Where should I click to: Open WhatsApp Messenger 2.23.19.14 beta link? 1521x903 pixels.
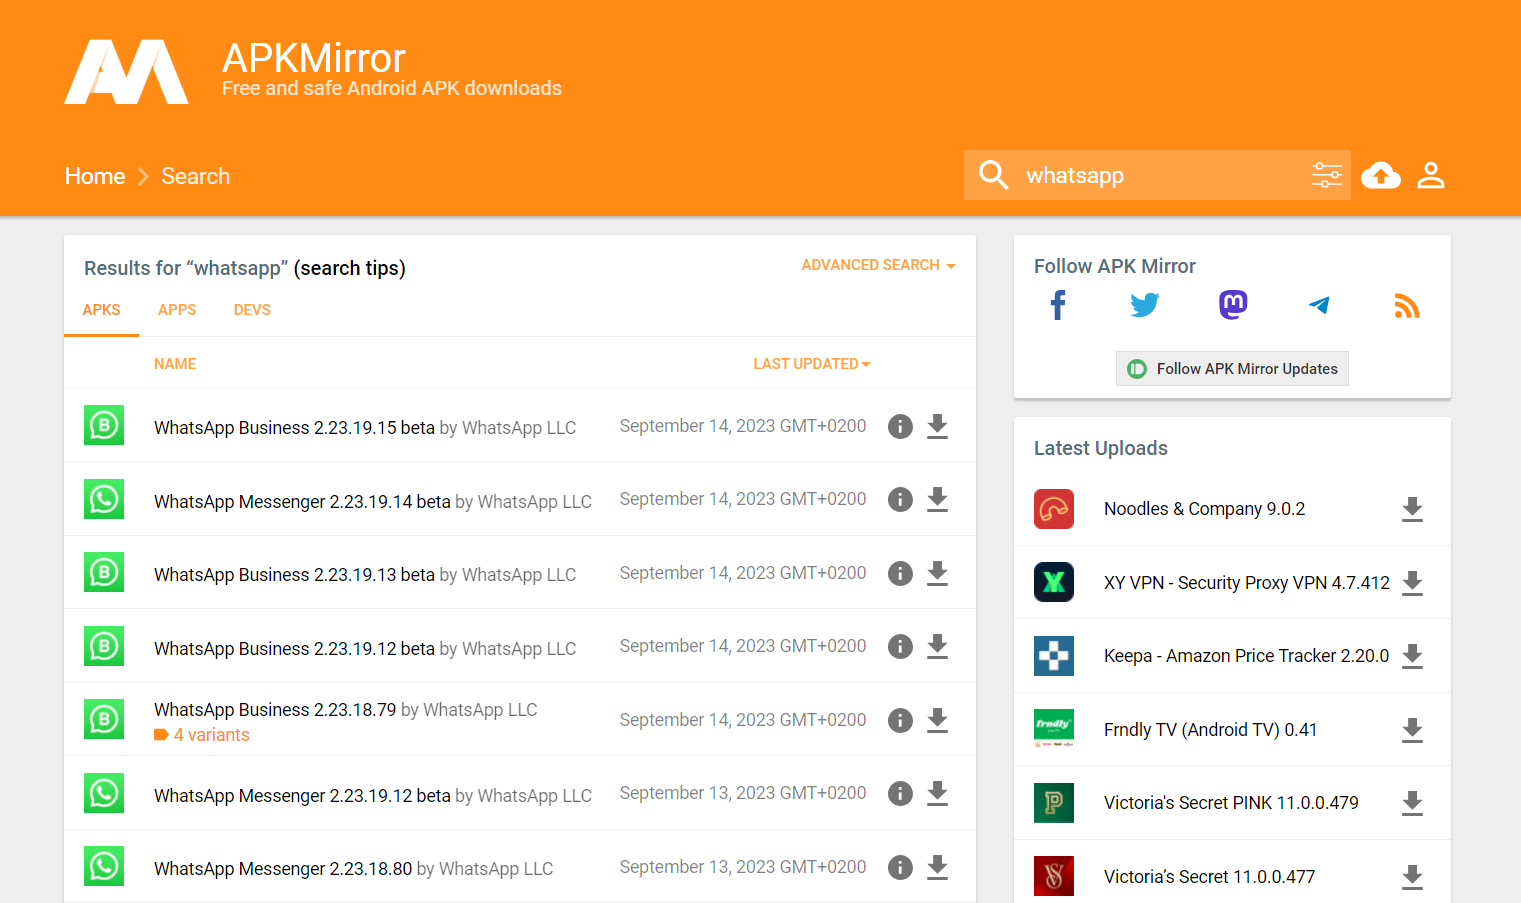pos(302,502)
